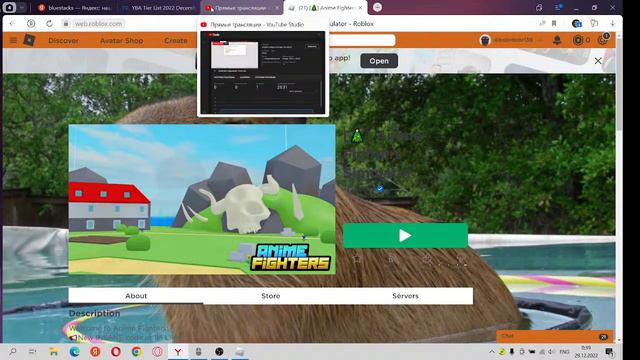Screen dimensions: 640x360
Task: Click the Anime Fighters game thumbnail
Action: coord(202,199)
